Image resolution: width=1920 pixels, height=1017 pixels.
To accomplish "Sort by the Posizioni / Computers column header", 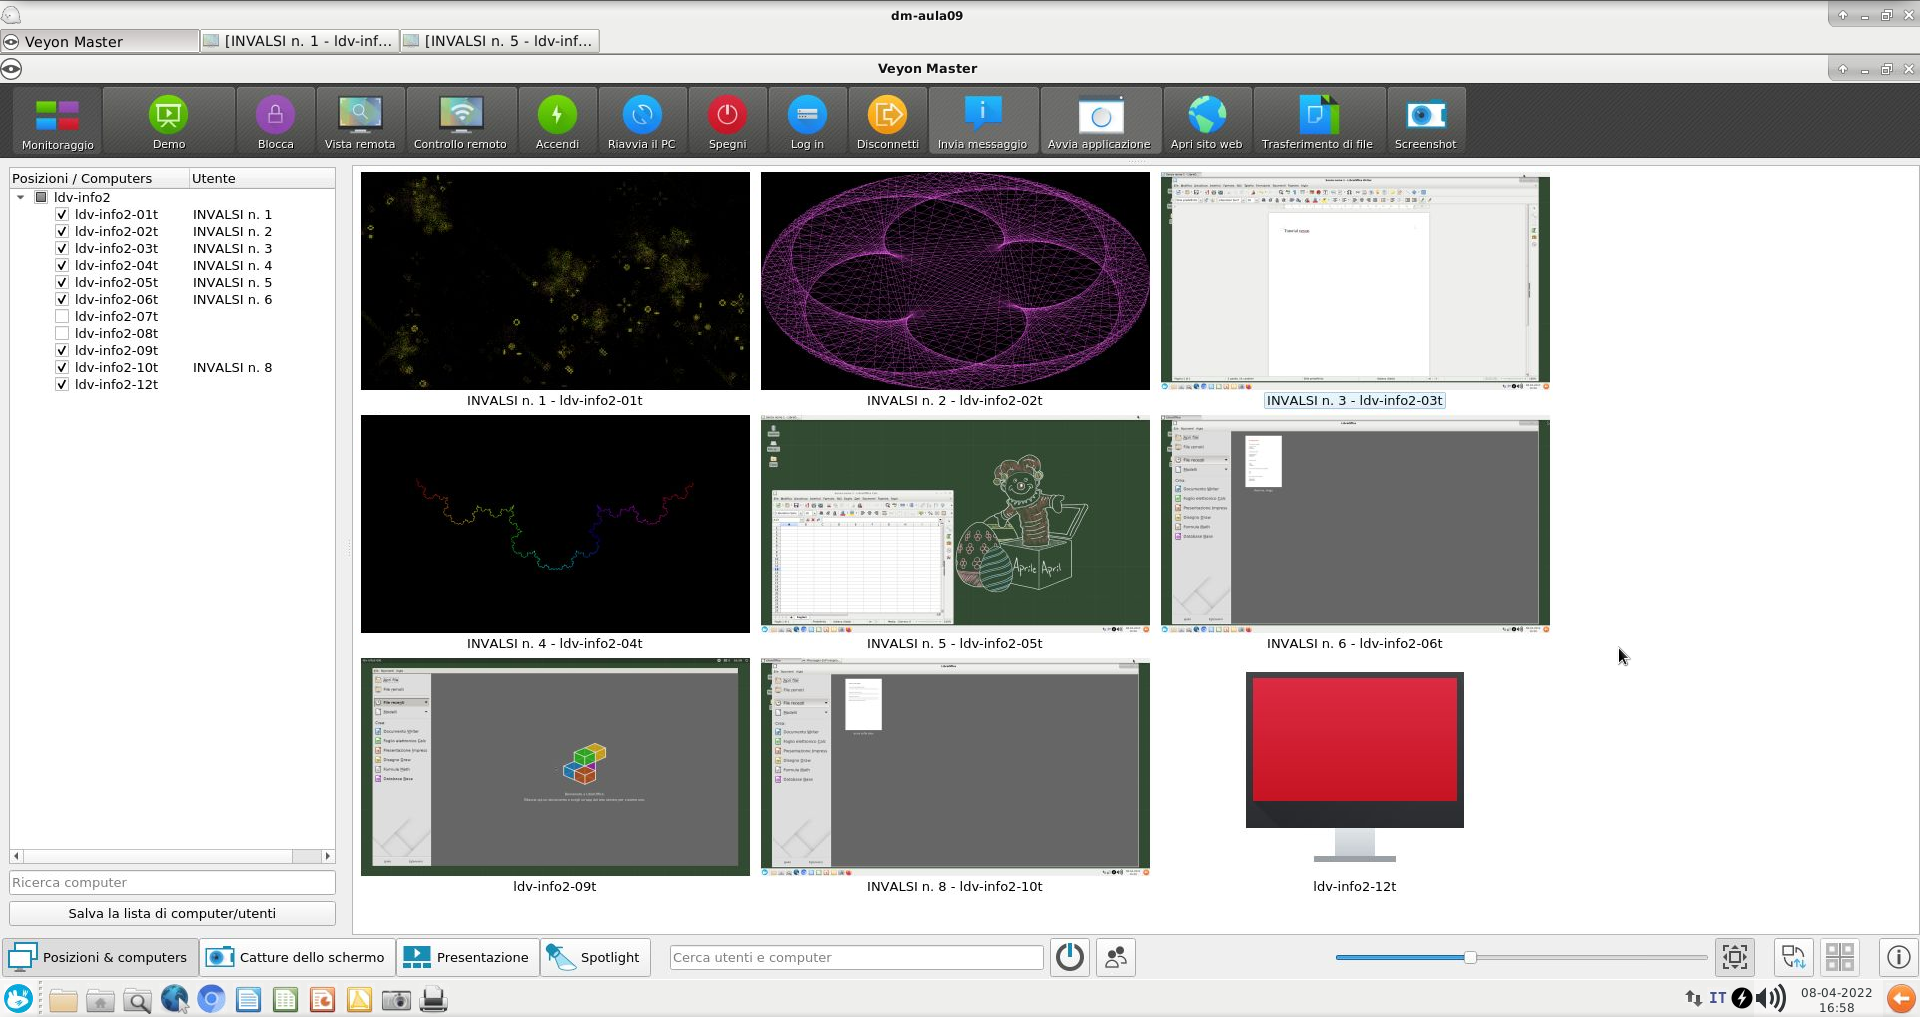I will (99, 178).
